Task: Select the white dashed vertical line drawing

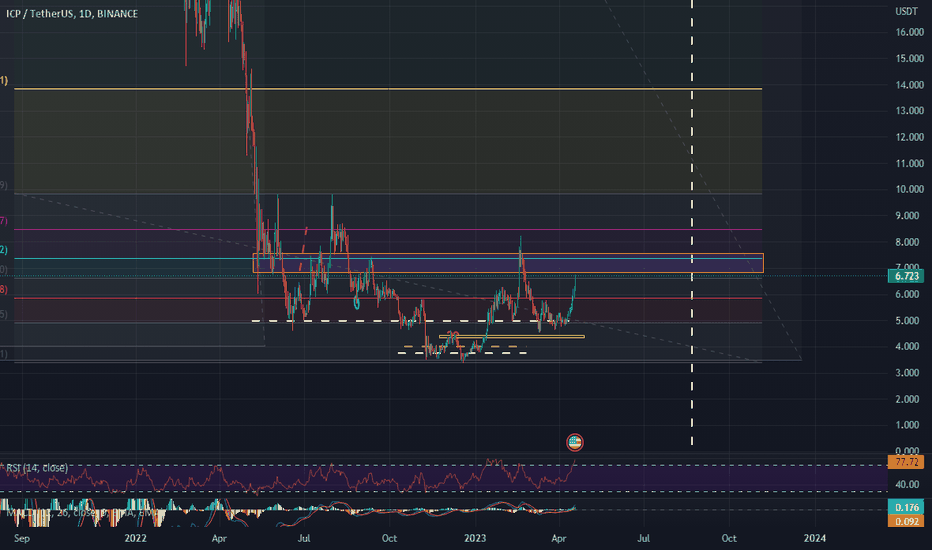Action: 692,223
